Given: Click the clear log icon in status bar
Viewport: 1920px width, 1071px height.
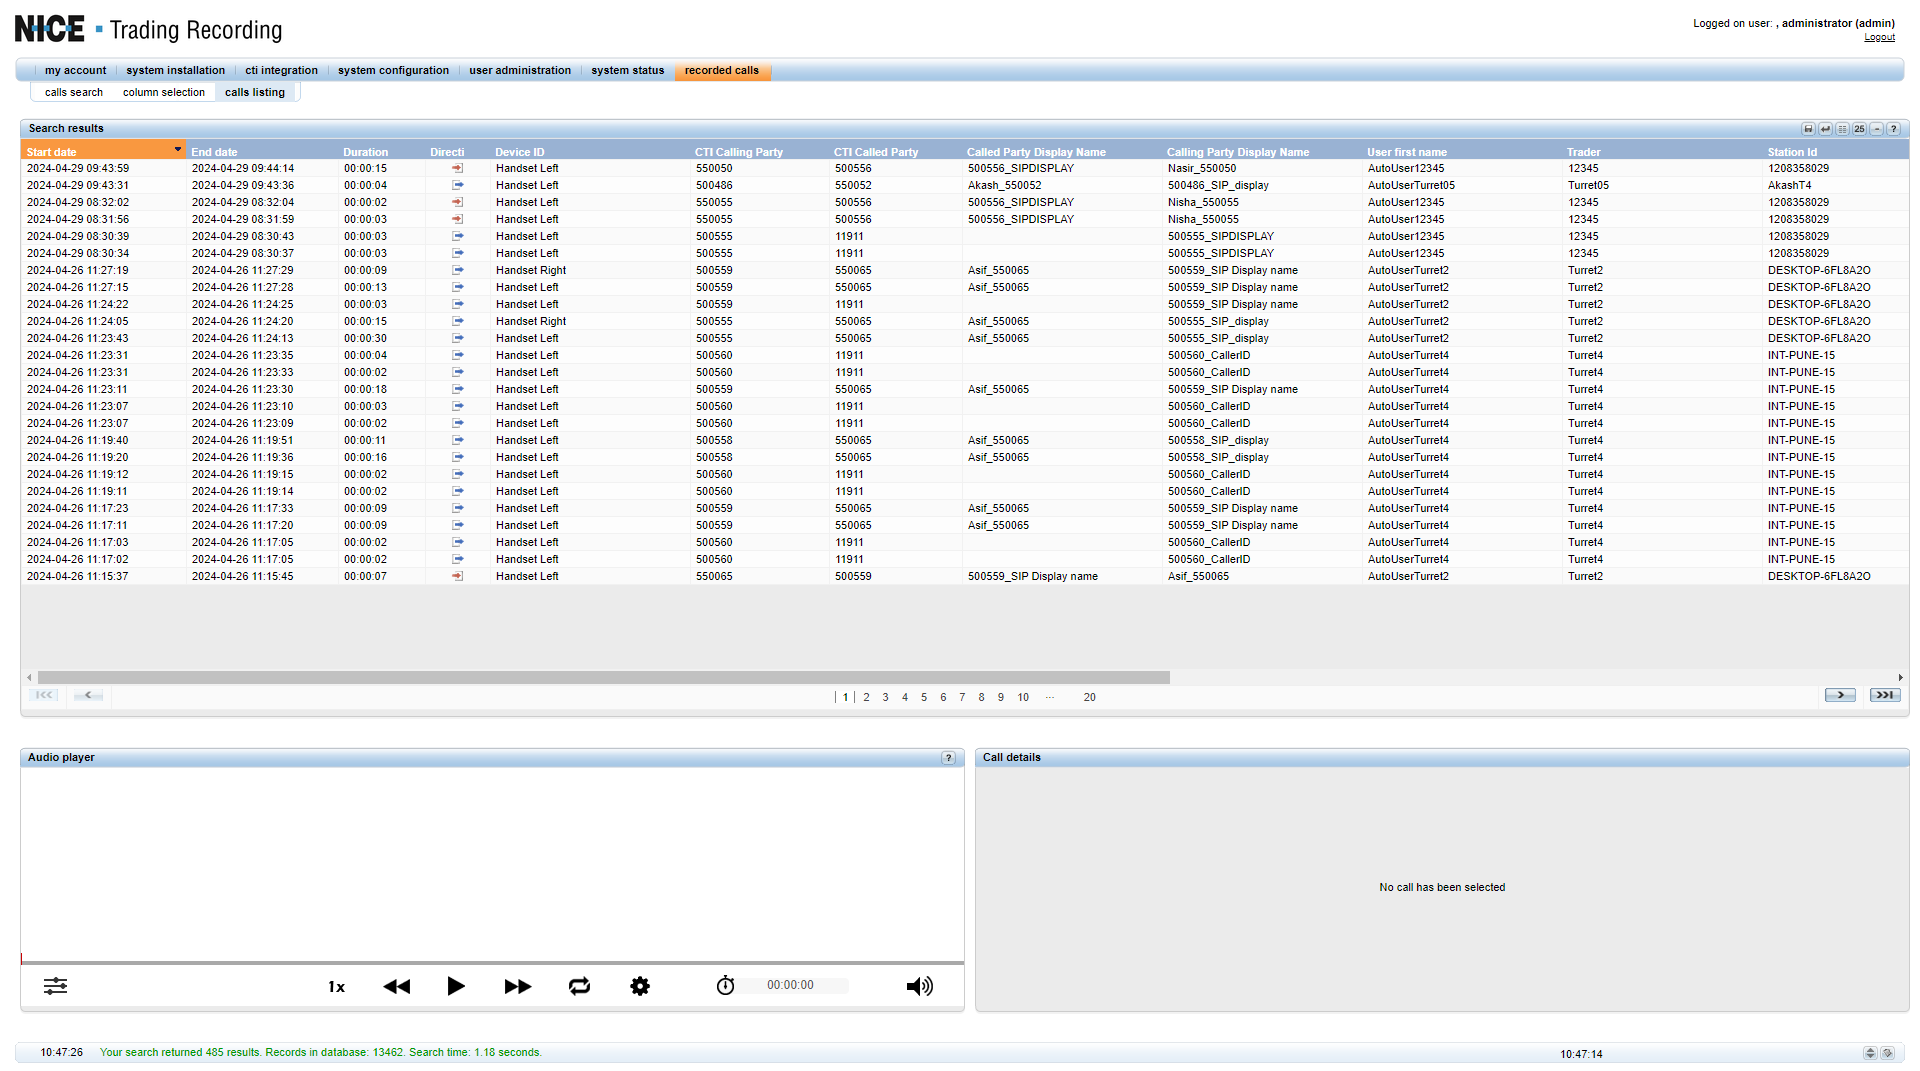Looking at the screenshot, I should click(x=1888, y=1053).
